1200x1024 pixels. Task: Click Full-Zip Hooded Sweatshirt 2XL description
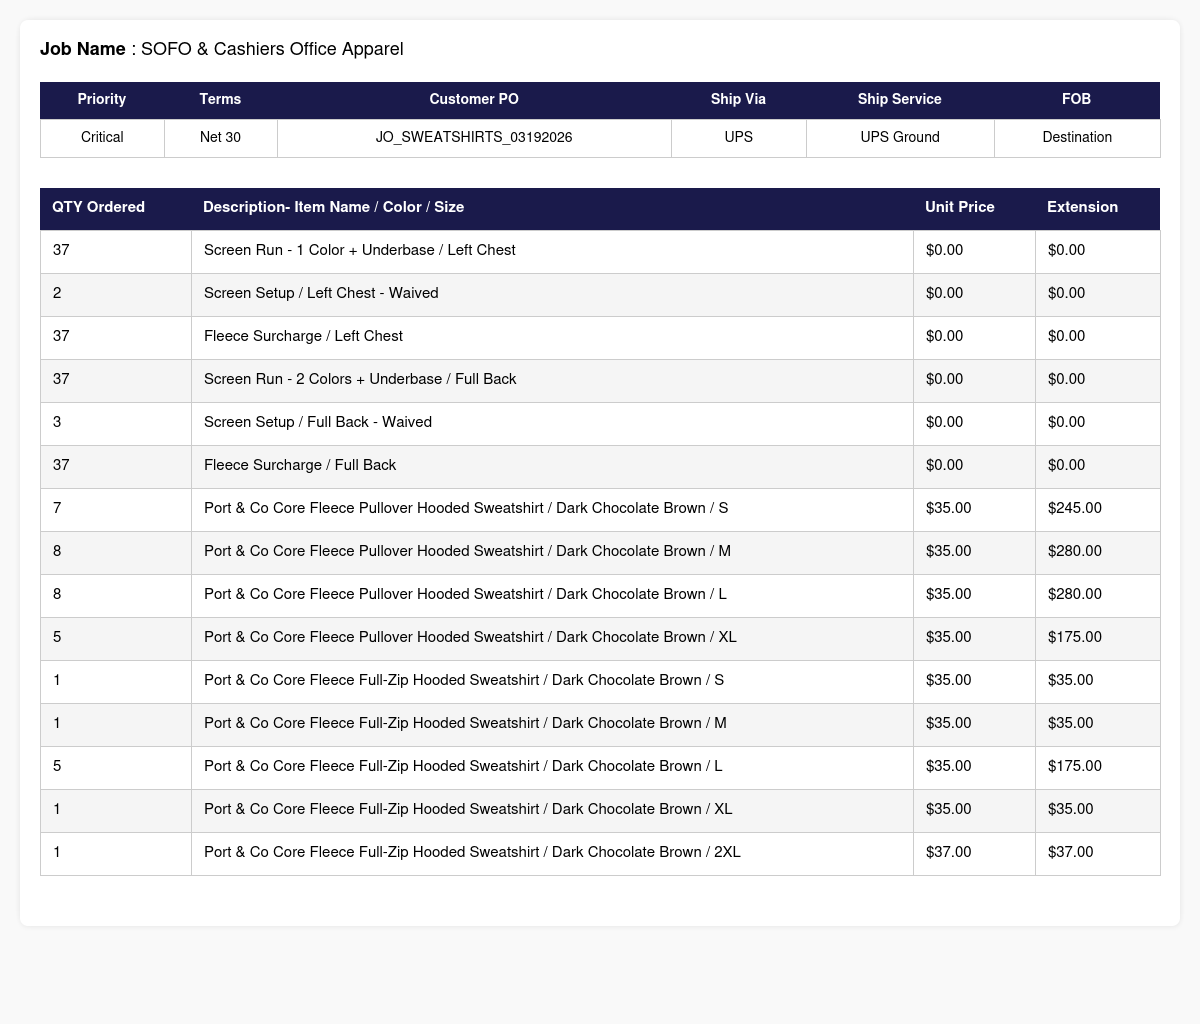[x=472, y=852]
